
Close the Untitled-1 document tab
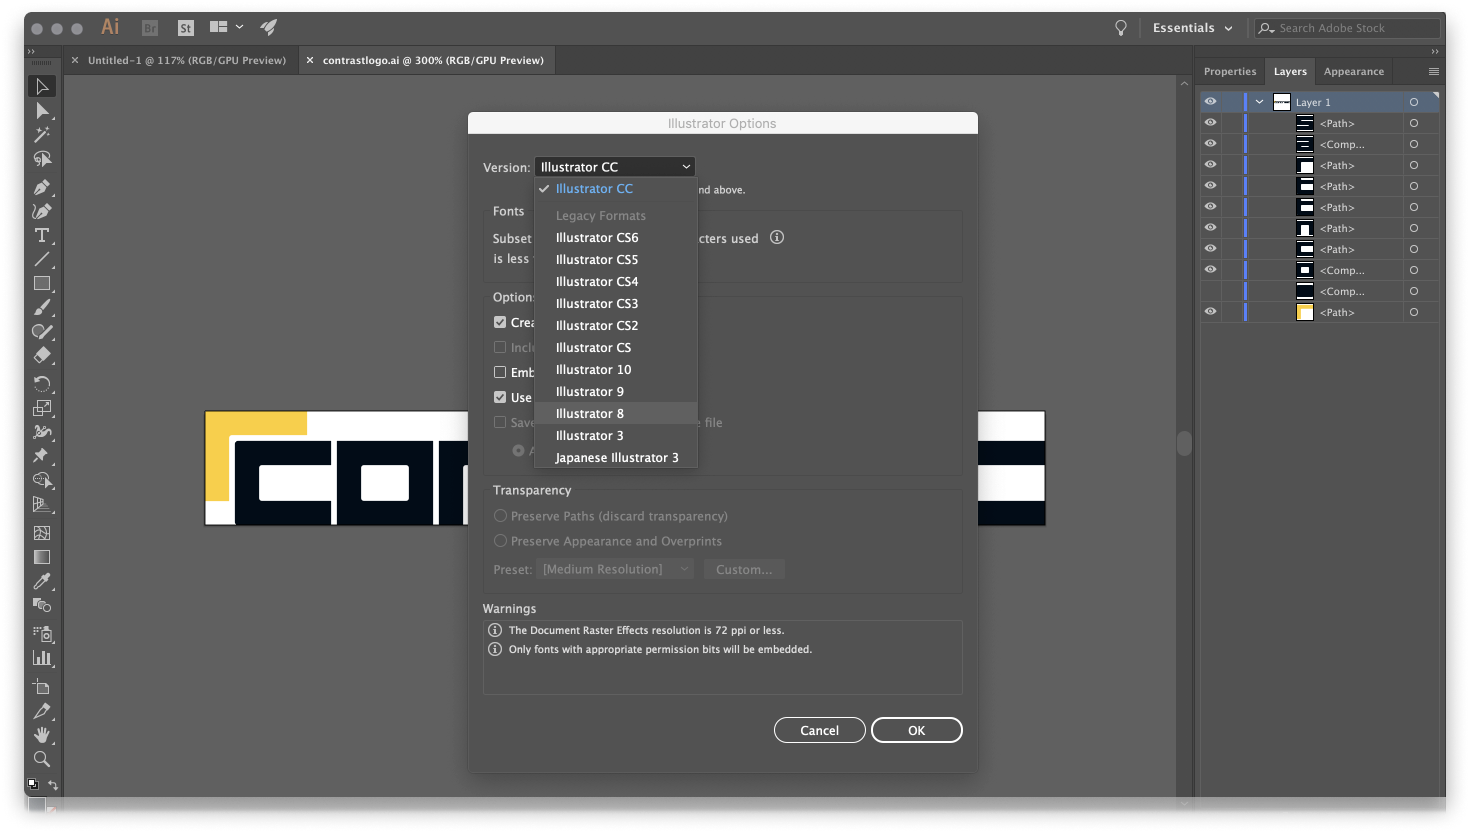coord(75,60)
